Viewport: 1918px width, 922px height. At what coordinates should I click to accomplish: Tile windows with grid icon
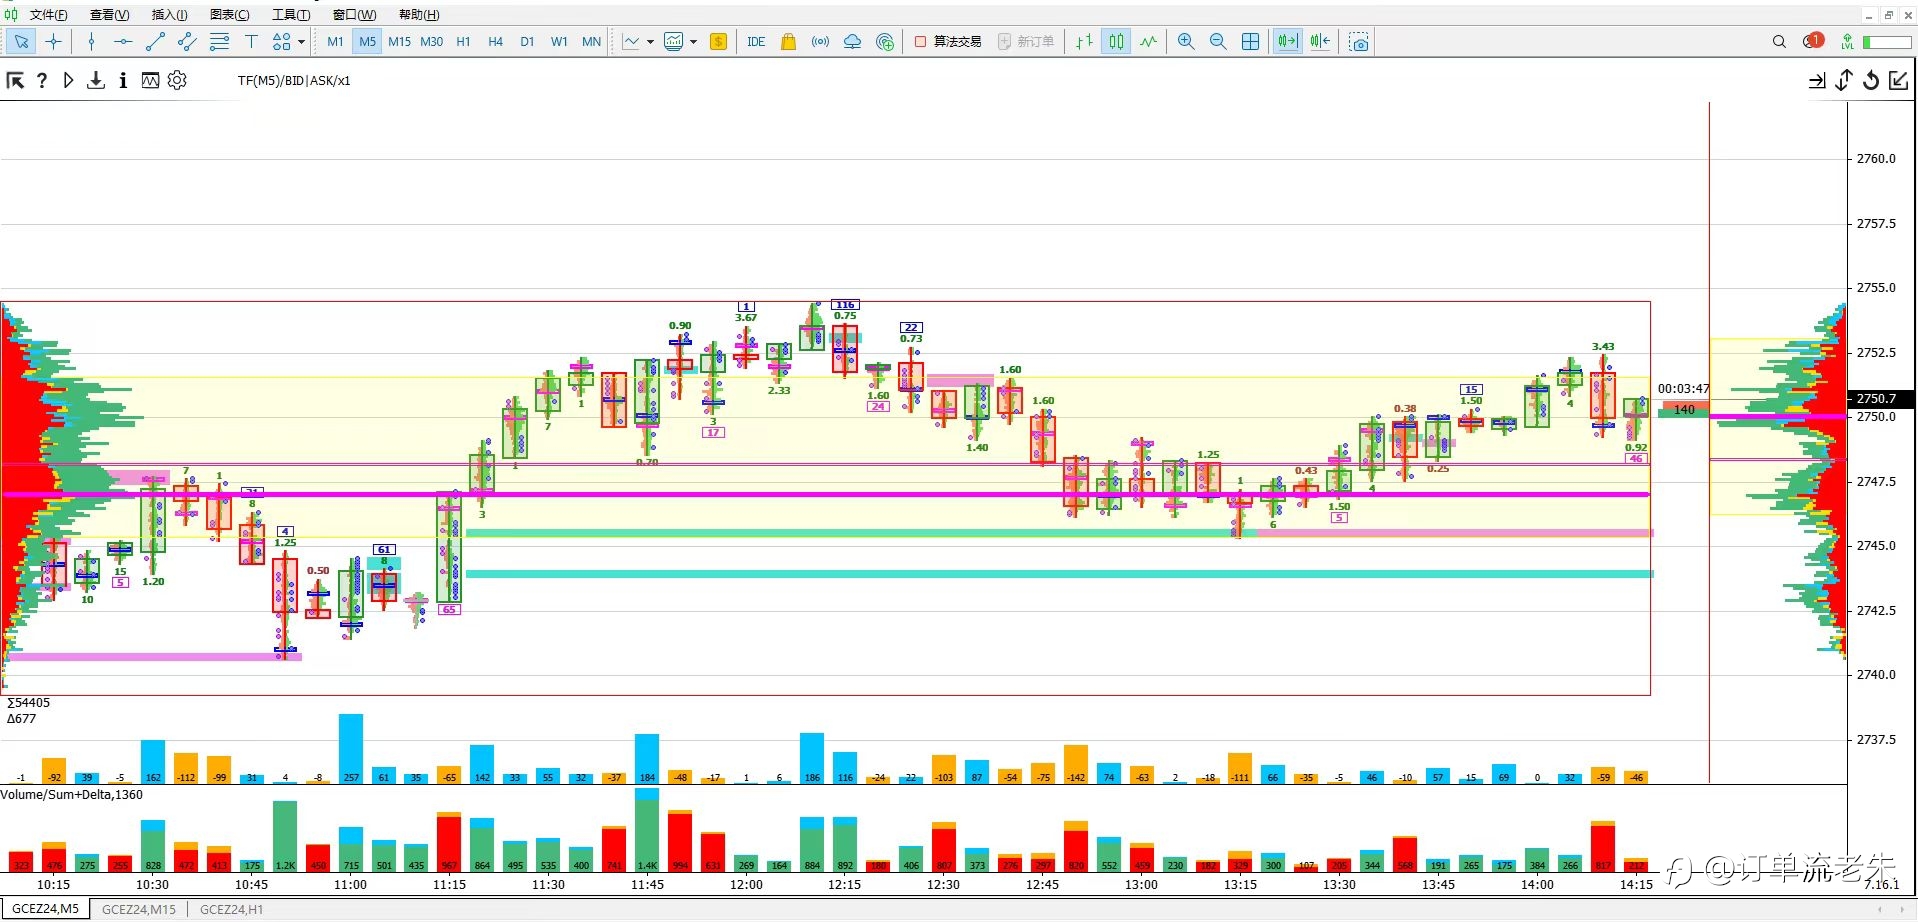1250,41
